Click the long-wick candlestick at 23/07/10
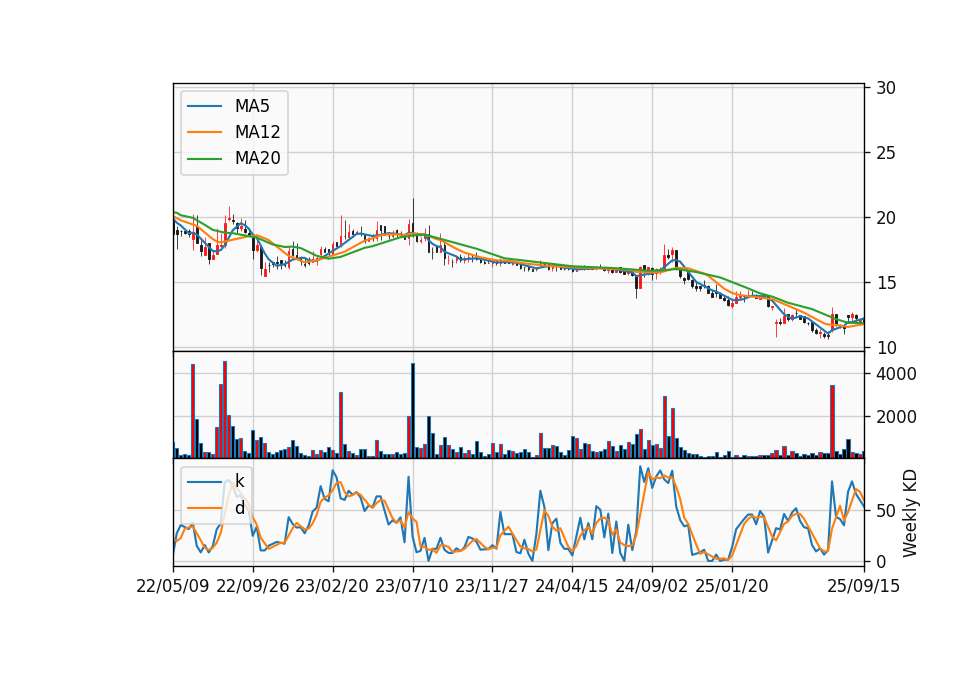The height and width of the screenshot is (690, 960). pyautogui.click(x=413, y=220)
